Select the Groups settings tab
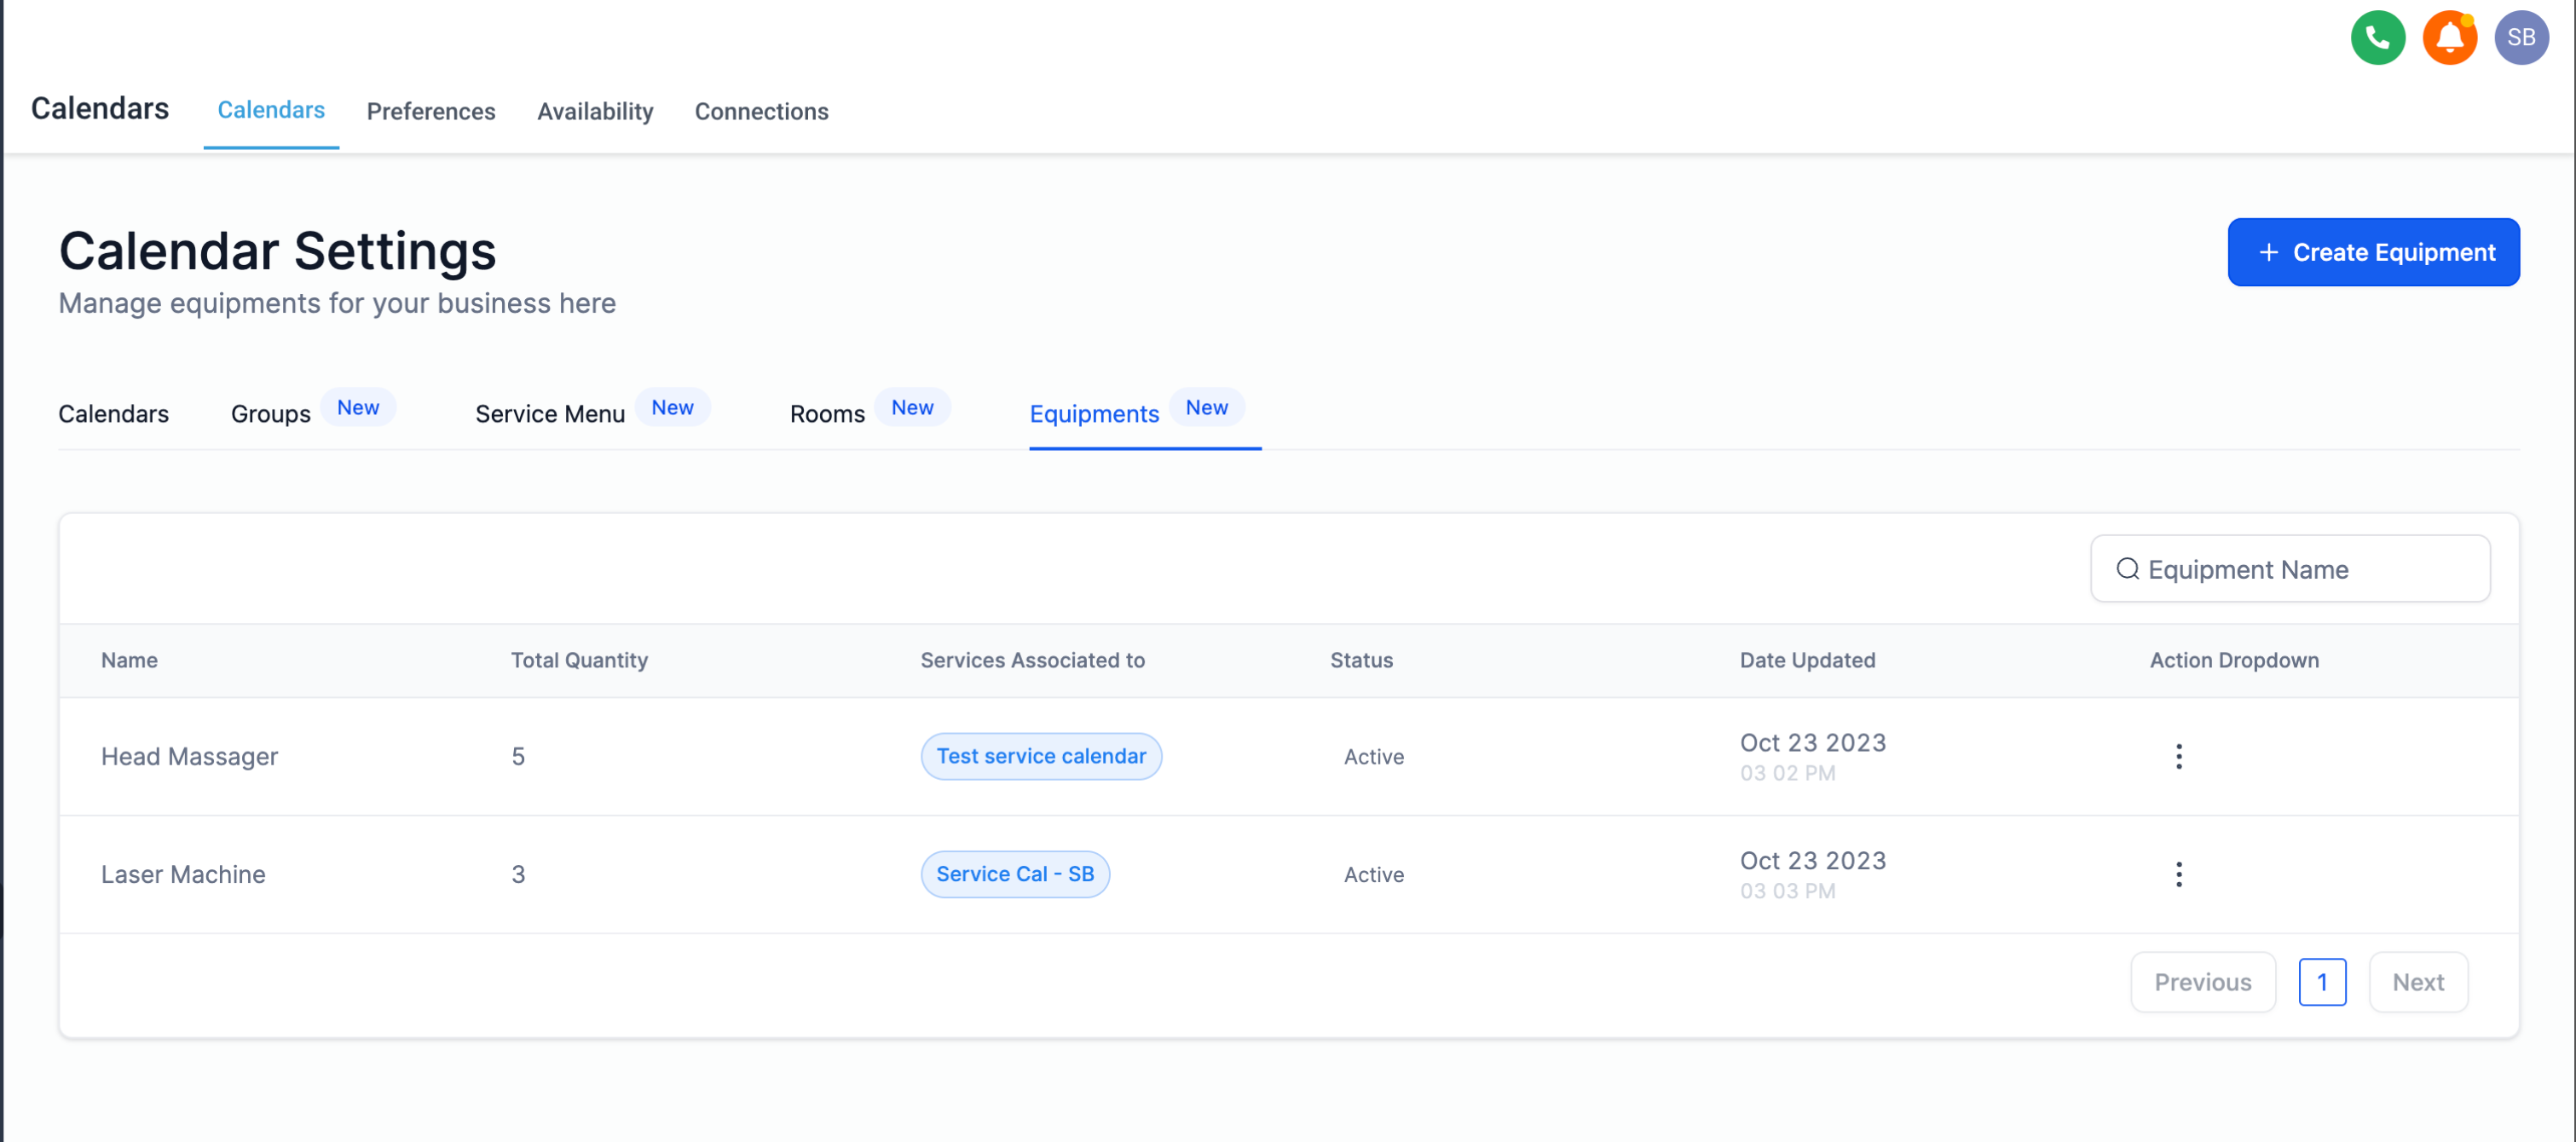 [x=271, y=414]
